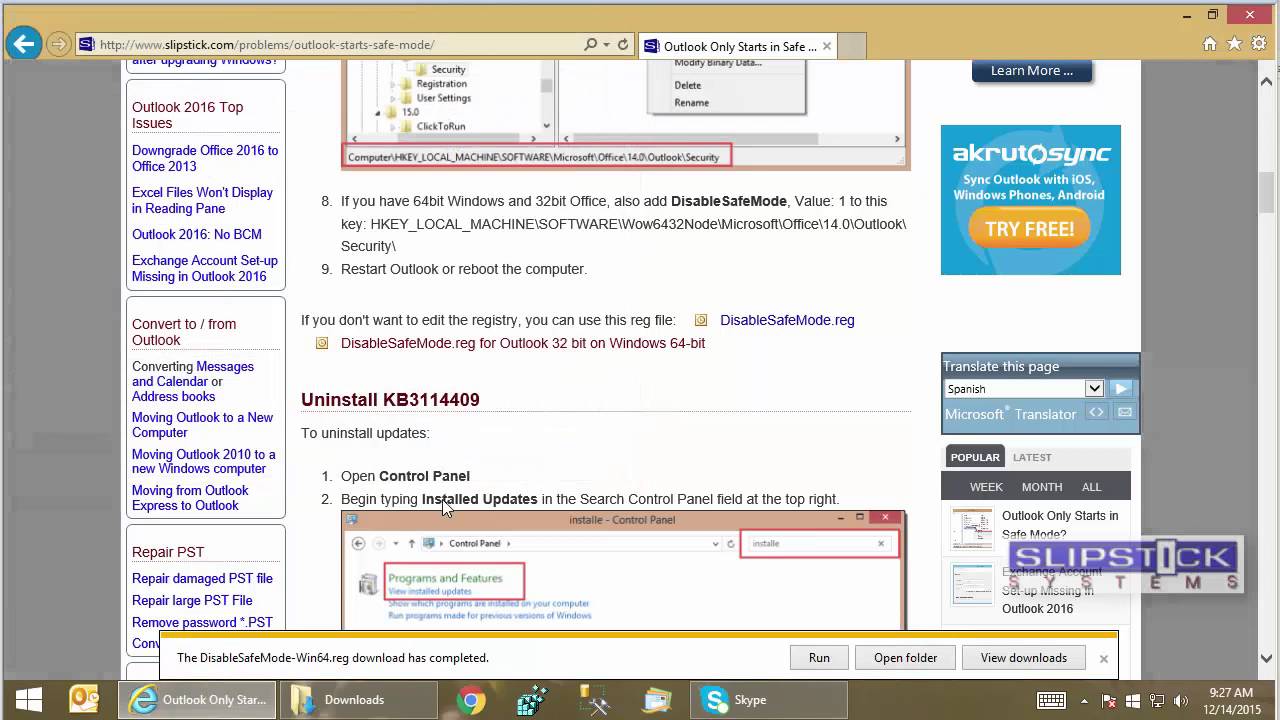
Task: Select the MONTH filter
Action: tap(1042, 487)
